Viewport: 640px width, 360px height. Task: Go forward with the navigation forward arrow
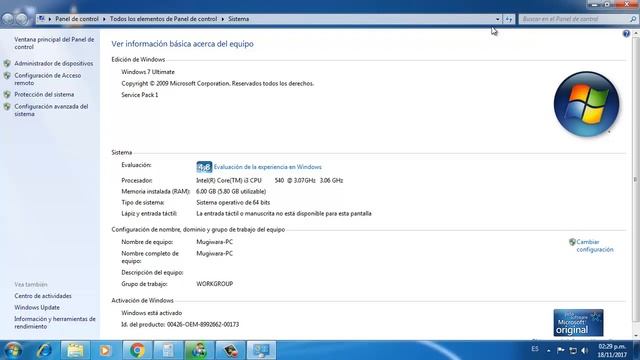tap(22, 19)
